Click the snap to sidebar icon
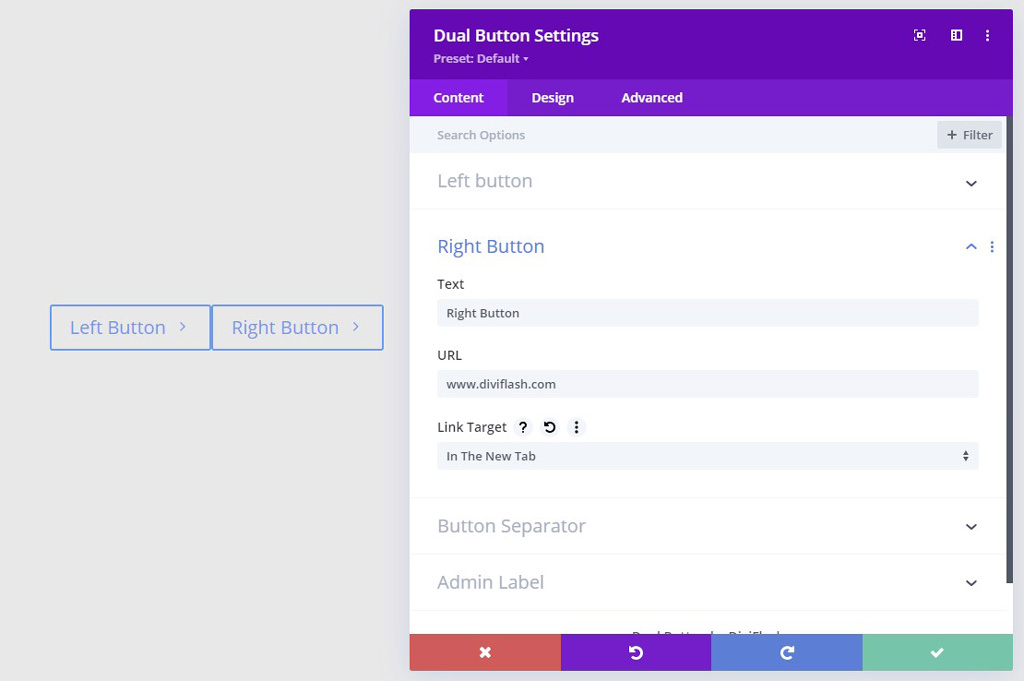This screenshot has height=681, width=1024. [x=956, y=35]
